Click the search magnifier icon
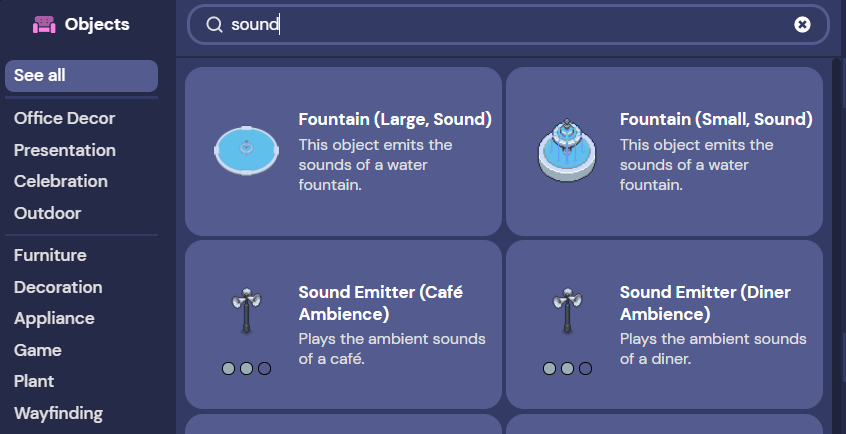Viewport: 846px width, 434px height. coord(214,24)
